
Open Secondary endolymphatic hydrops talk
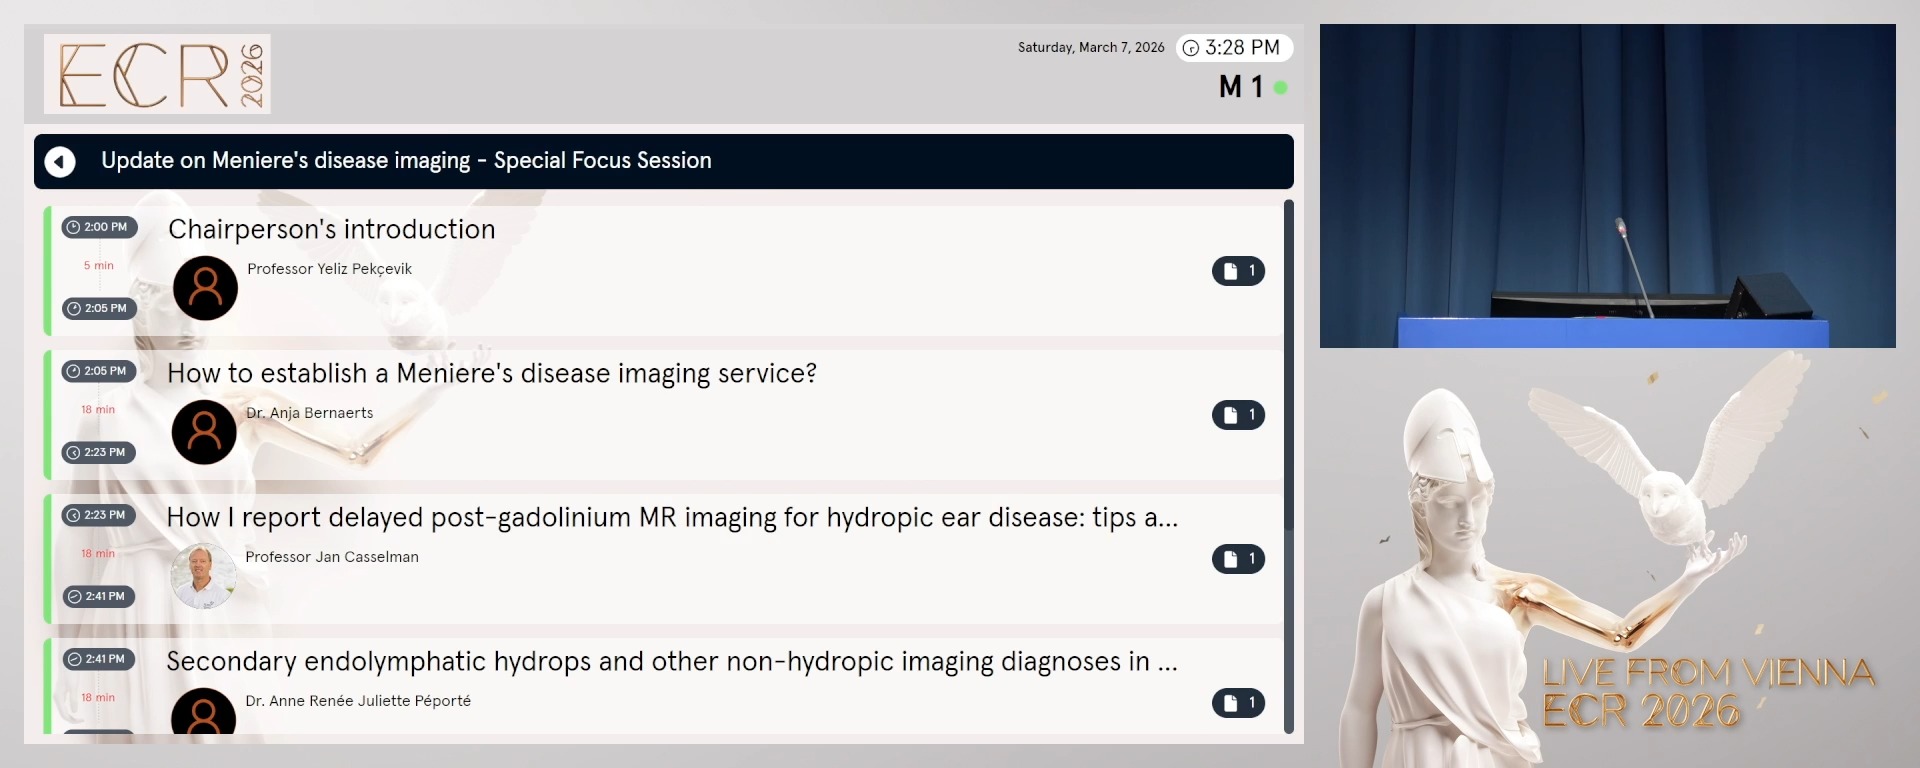pyautogui.click(x=664, y=686)
